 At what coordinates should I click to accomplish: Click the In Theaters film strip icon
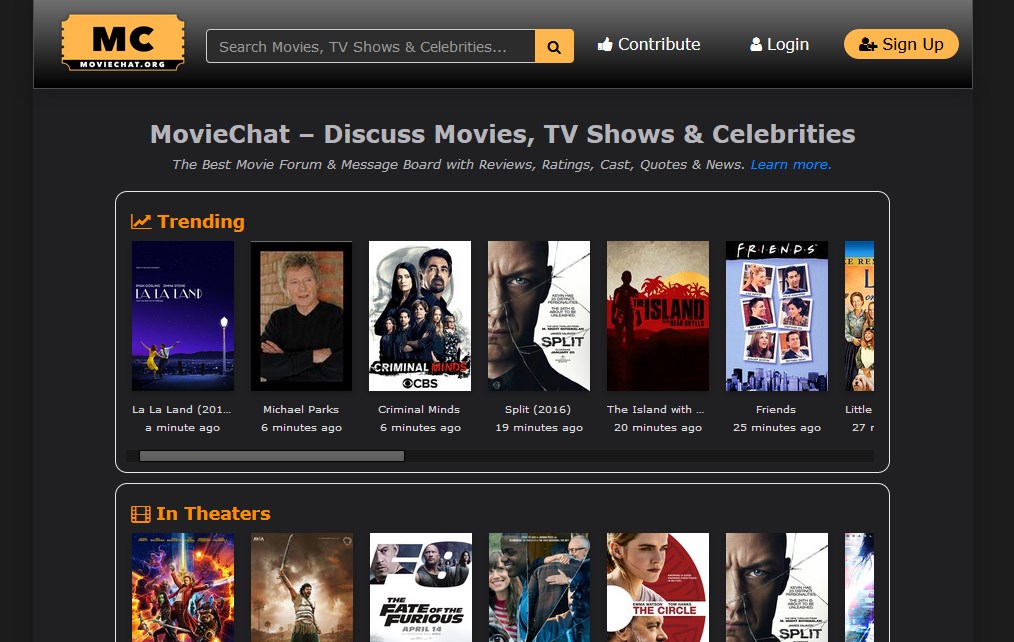tap(140, 514)
